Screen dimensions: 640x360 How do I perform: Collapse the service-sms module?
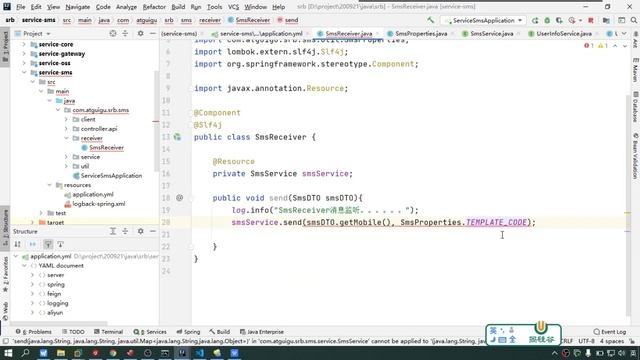(x=24, y=72)
